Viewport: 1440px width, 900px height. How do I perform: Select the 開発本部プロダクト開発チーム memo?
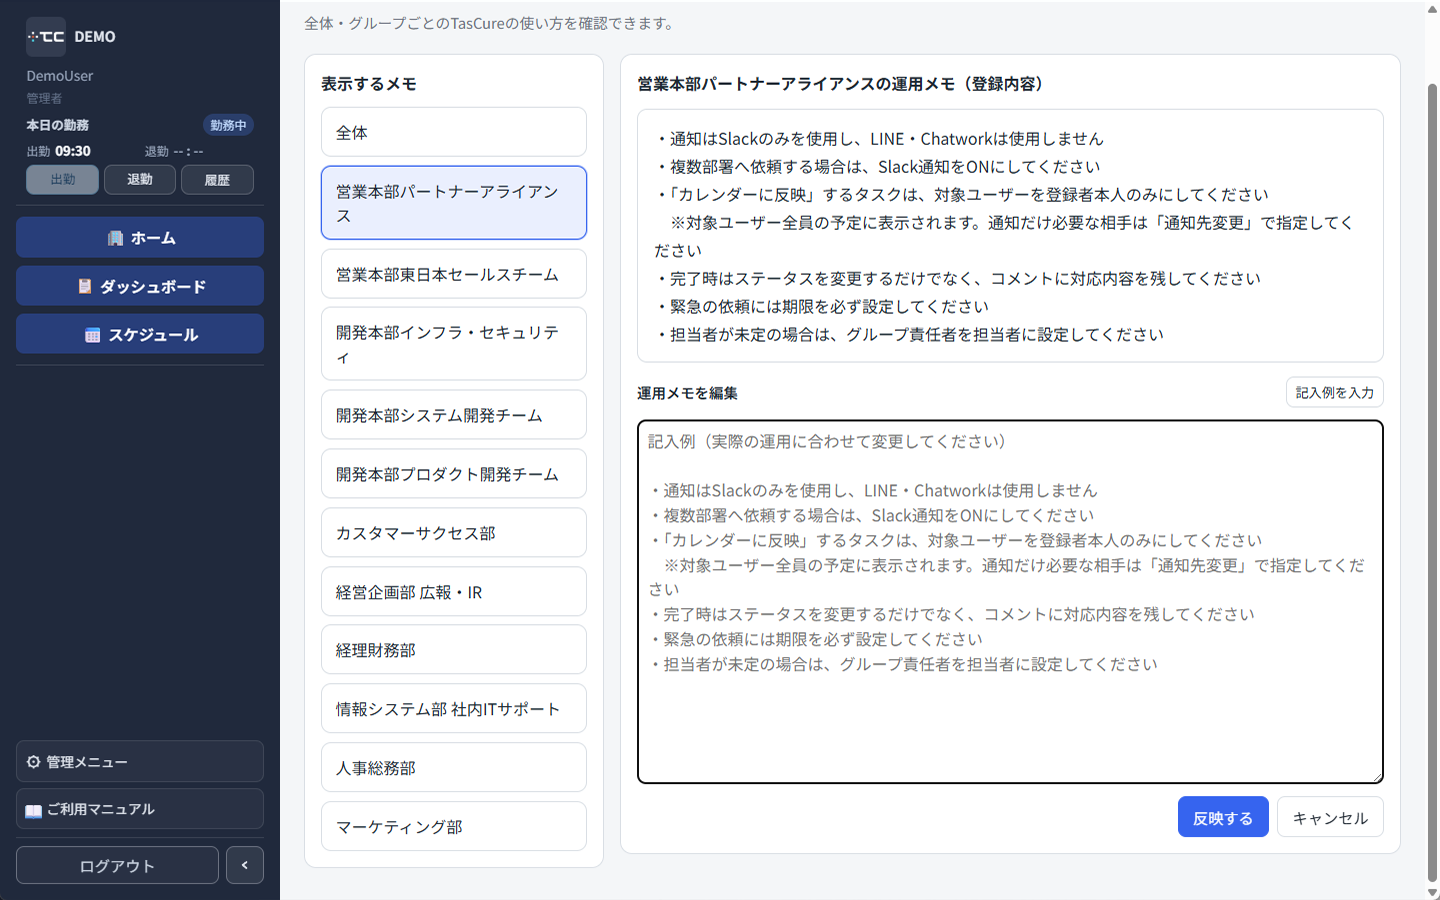click(454, 474)
